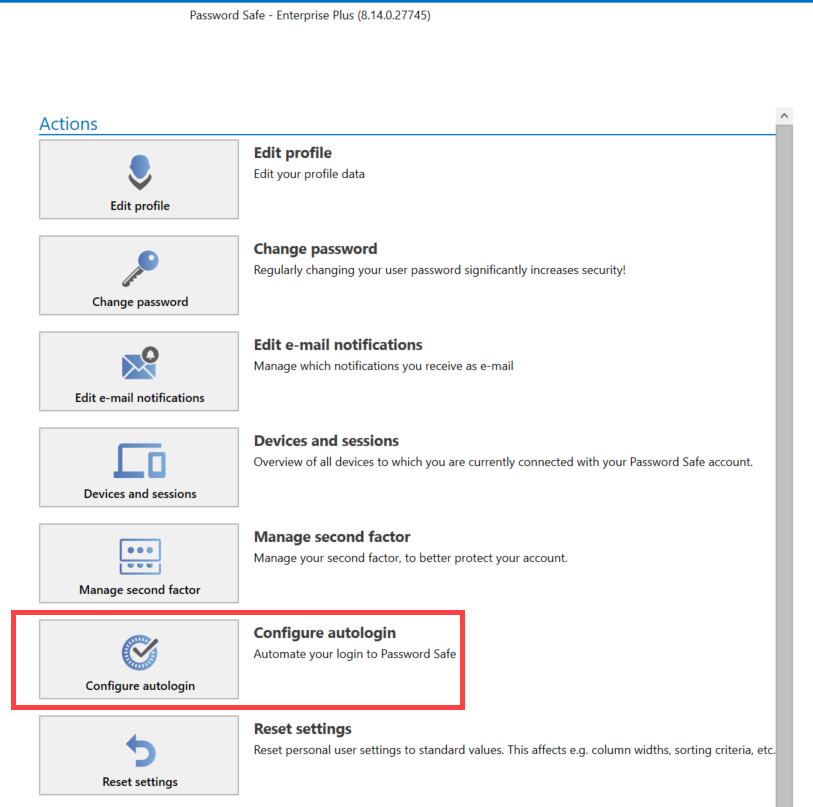Image resolution: width=813 pixels, height=807 pixels.
Task: Select the 'Edit e-mail notifications' button label
Action: (x=140, y=398)
